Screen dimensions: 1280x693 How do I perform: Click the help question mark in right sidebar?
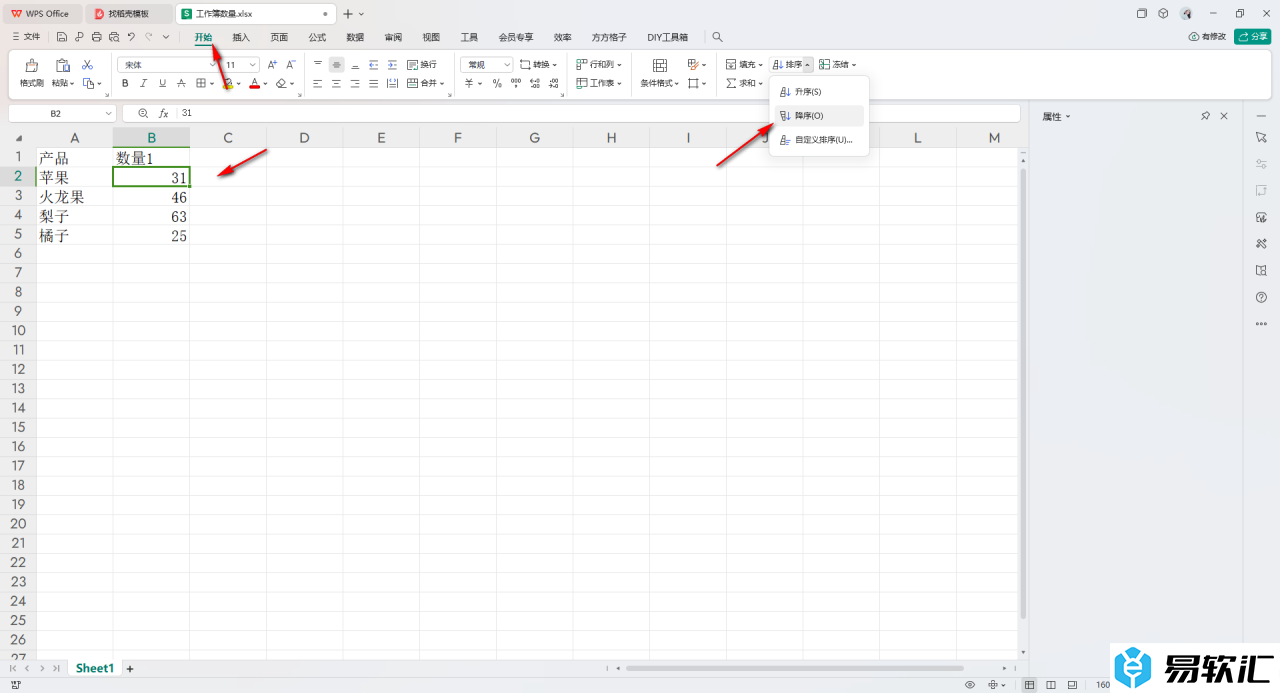[x=1261, y=297]
